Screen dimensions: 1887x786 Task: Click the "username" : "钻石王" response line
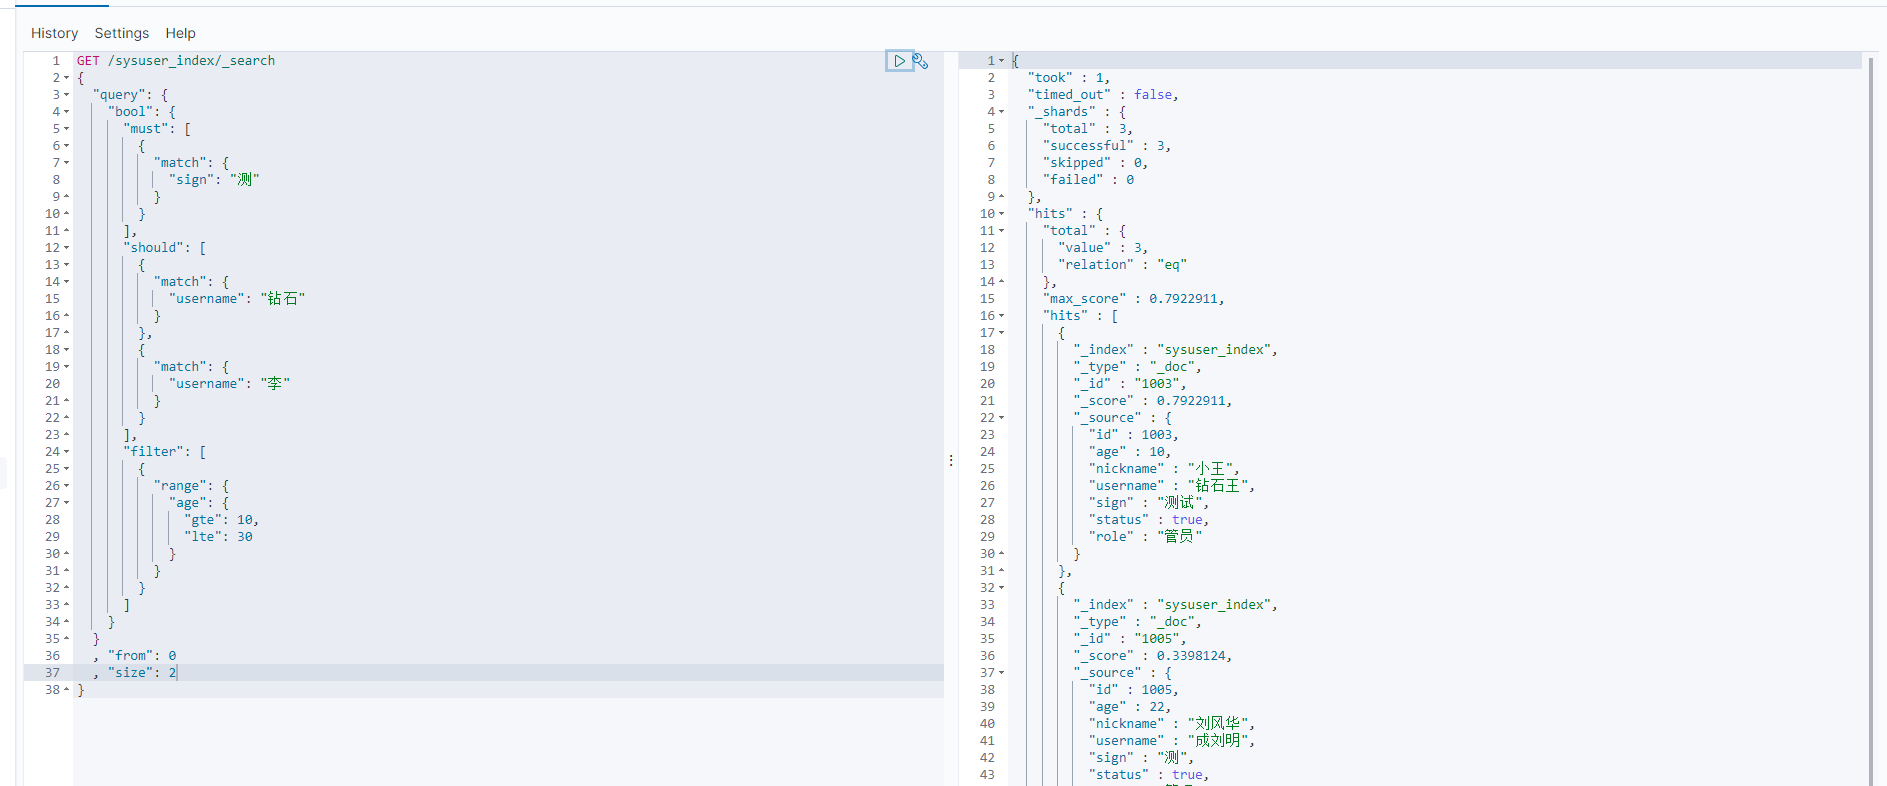point(1172,486)
